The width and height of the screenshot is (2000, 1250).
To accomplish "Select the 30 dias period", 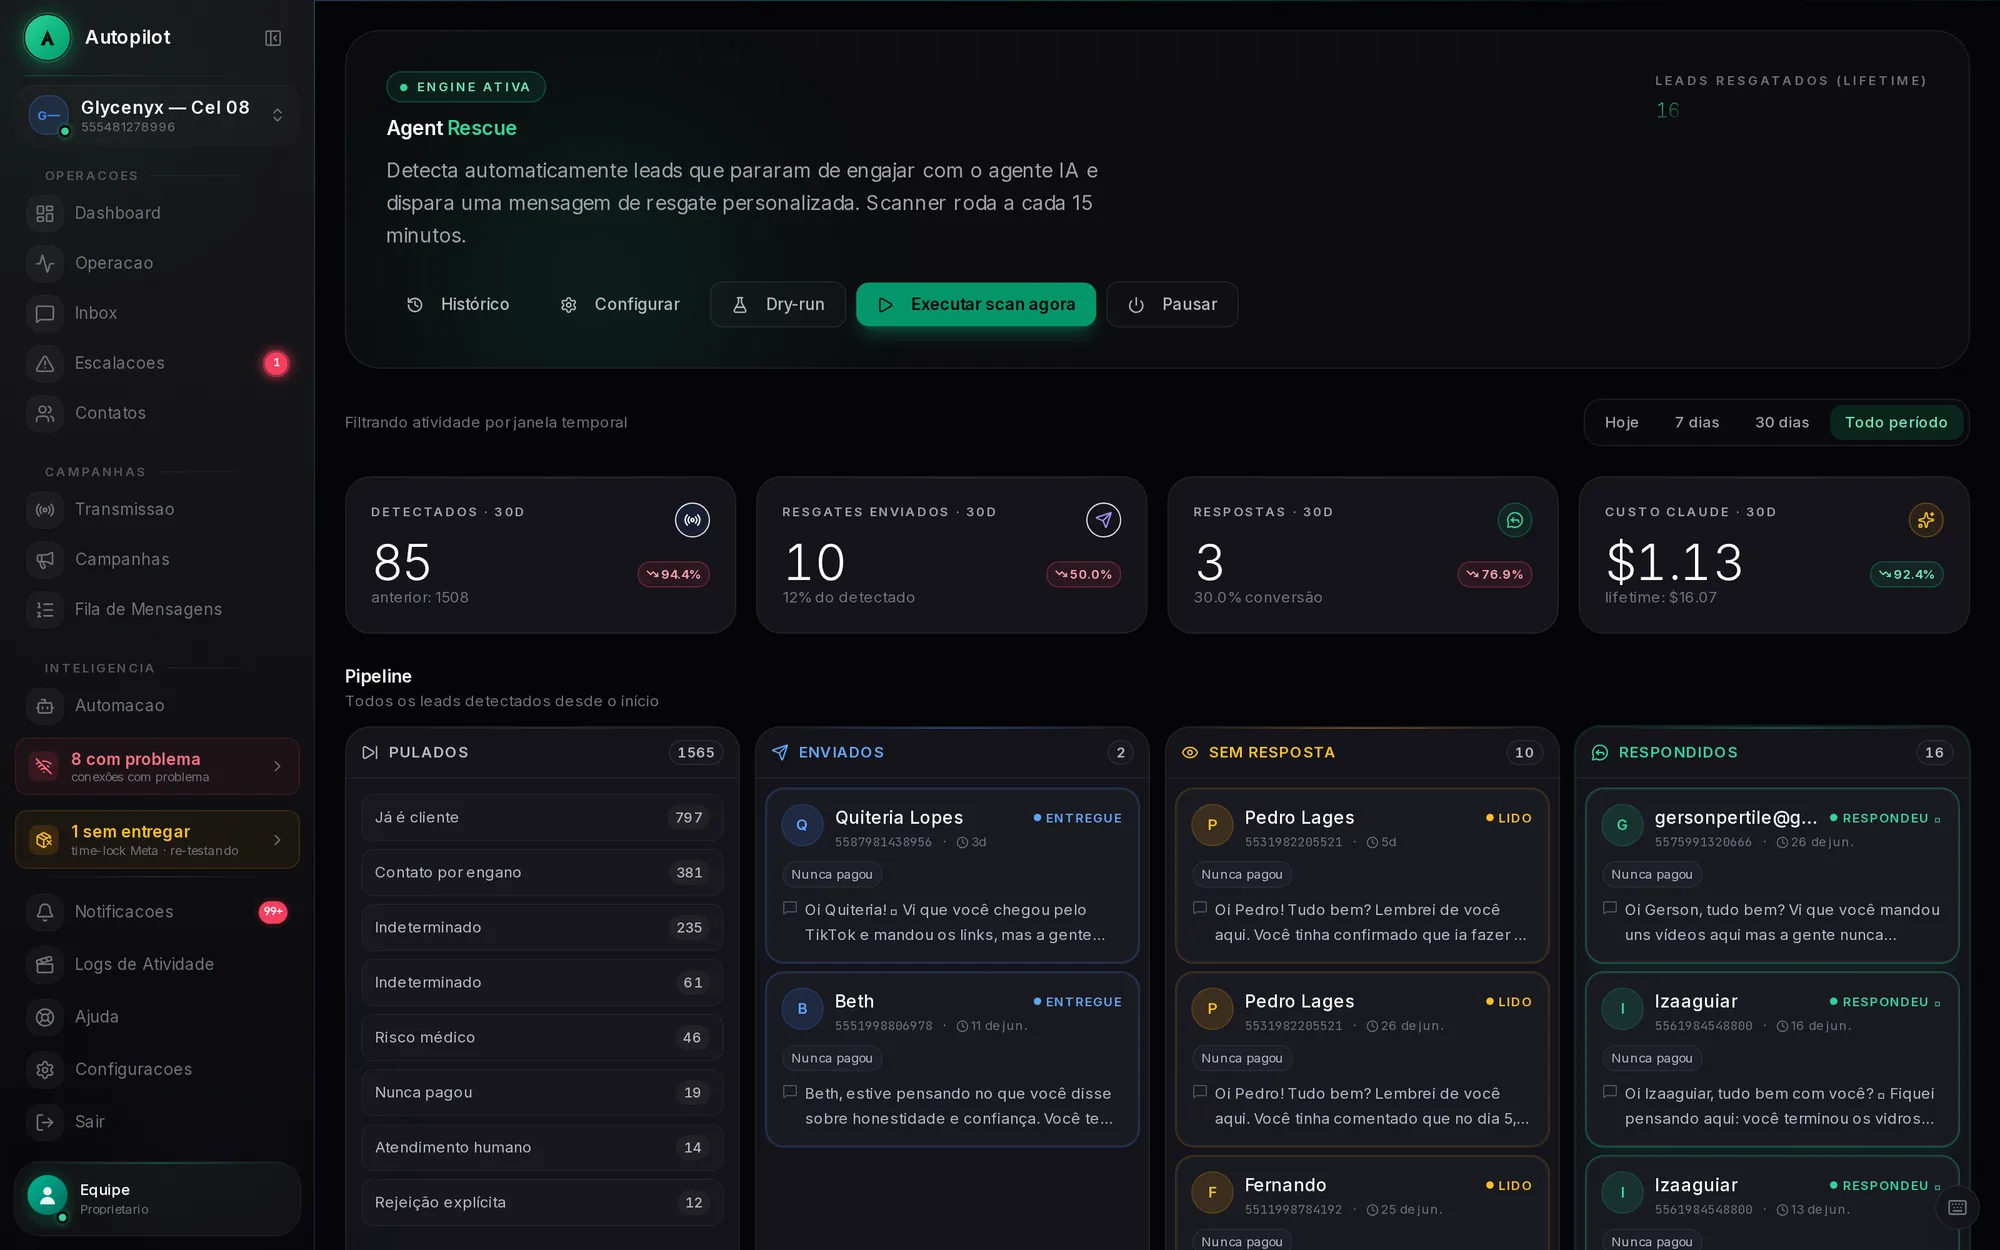I will click(1781, 422).
